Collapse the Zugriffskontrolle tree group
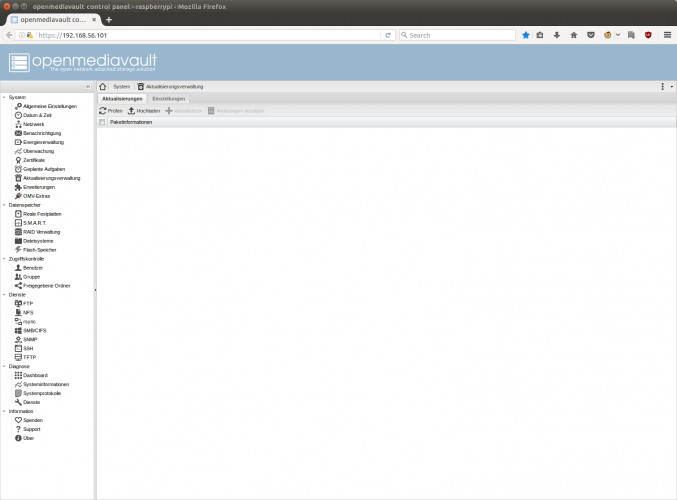The width and height of the screenshot is (677, 500). tap(4, 259)
